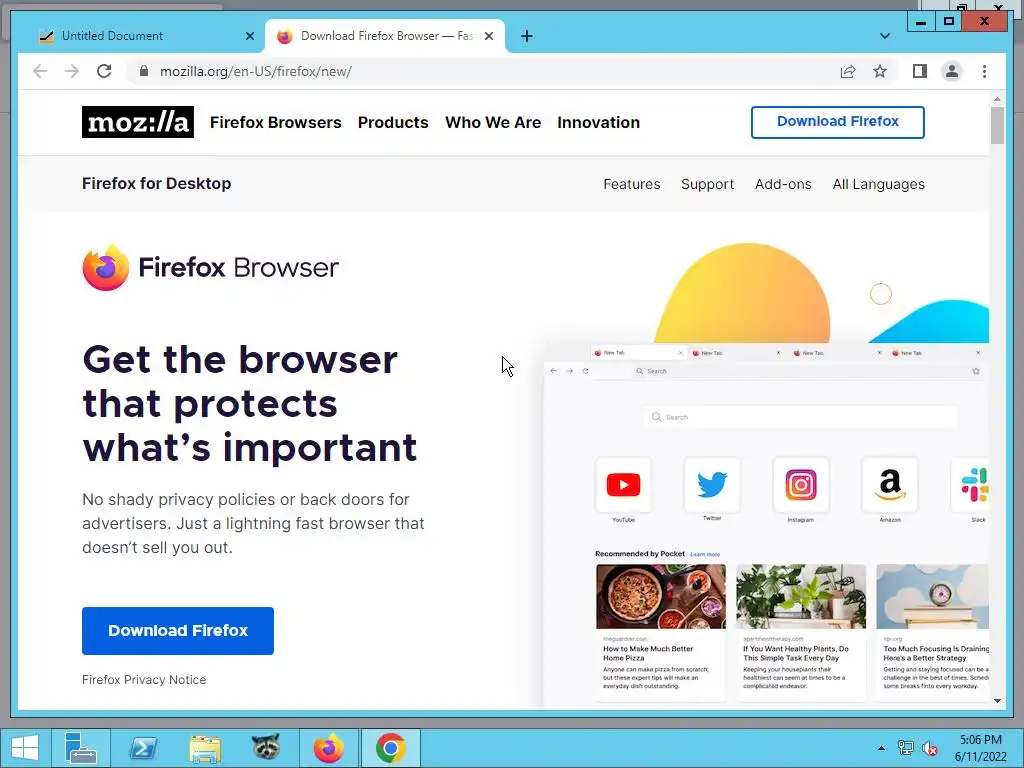Click the scrollbar down arrow
The image size is (1024, 768).
coord(997,701)
